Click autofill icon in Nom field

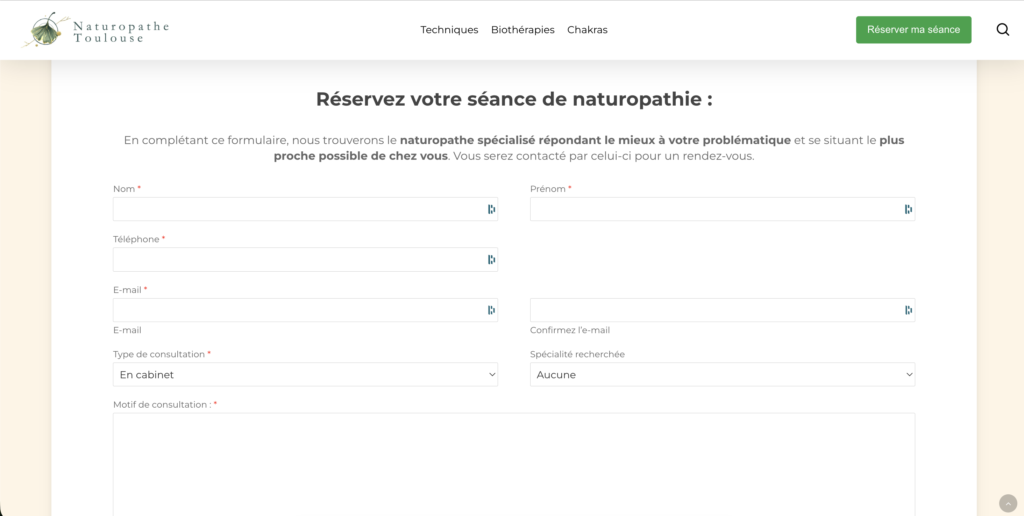pos(491,209)
